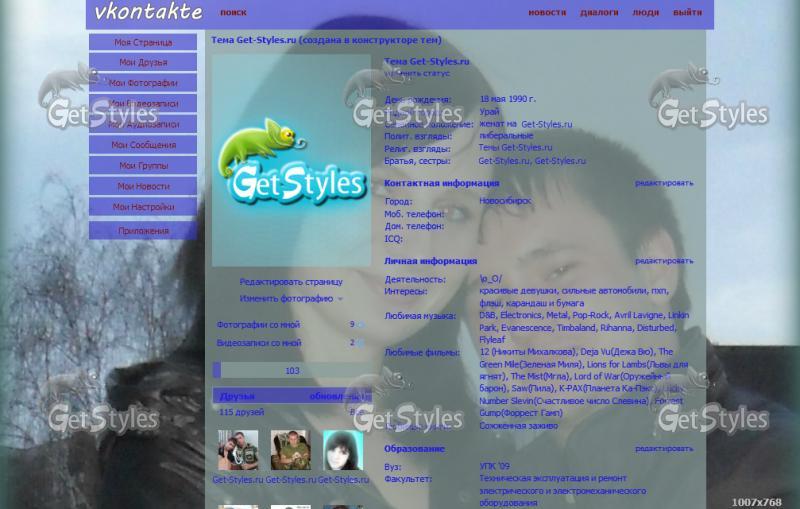Click the Личная информация section heading
Viewport: 800px width, 509px height.
[x=430, y=261]
